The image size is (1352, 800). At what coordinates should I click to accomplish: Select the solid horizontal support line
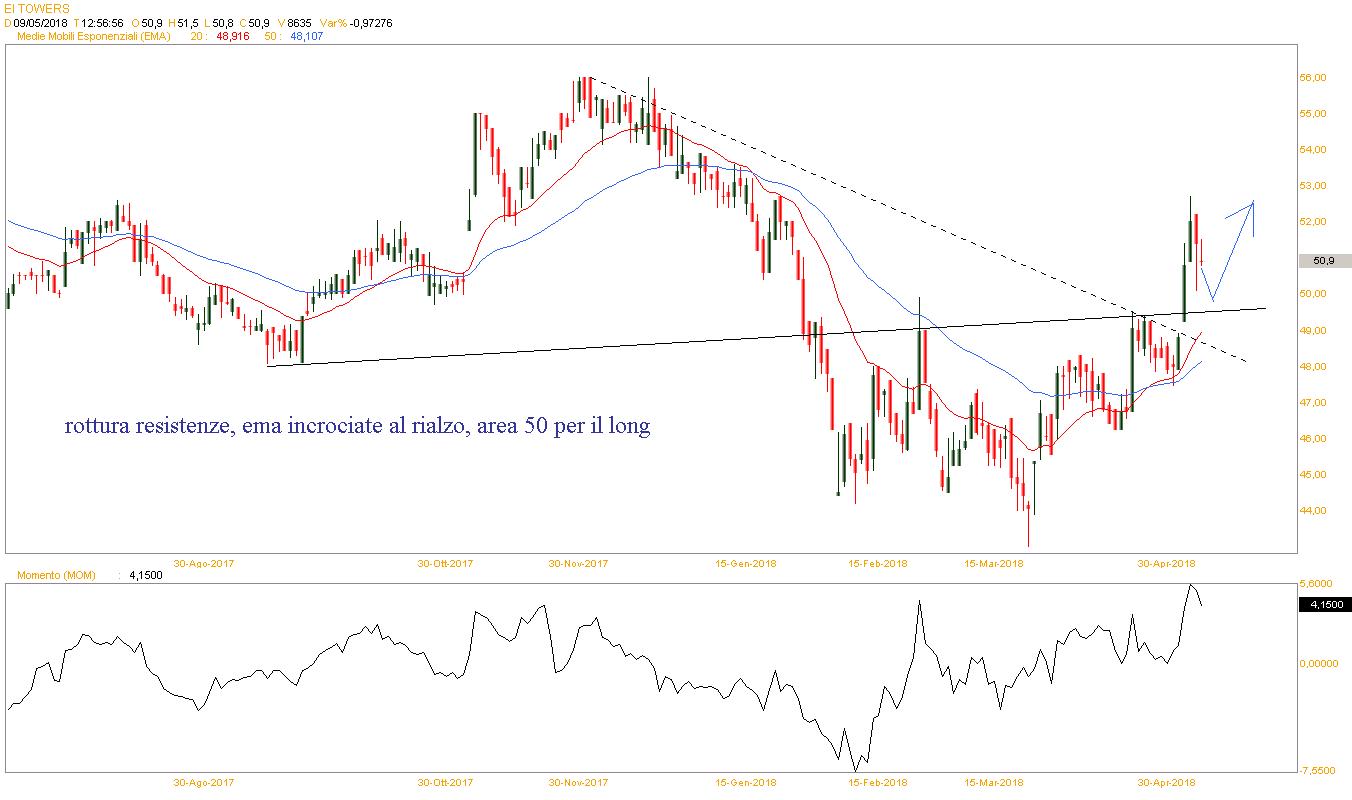tap(767, 337)
